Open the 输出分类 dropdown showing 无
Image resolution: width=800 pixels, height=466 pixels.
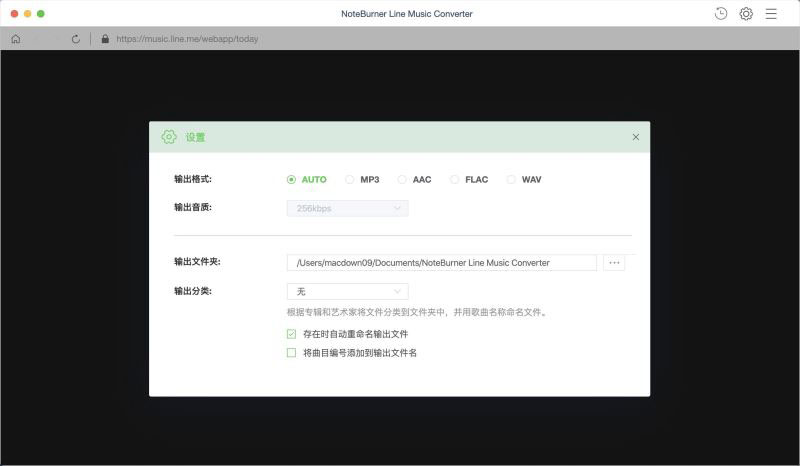point(347,291)
